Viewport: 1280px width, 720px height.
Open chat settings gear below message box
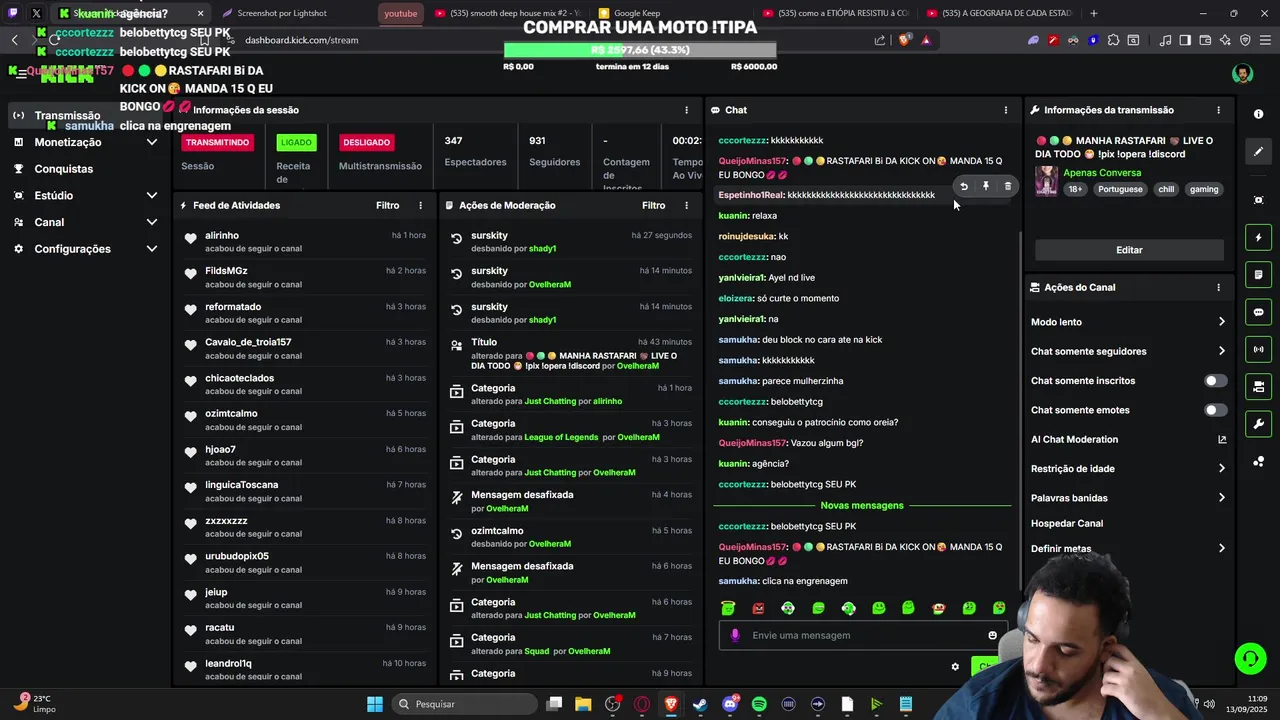(x=955, y=667)
